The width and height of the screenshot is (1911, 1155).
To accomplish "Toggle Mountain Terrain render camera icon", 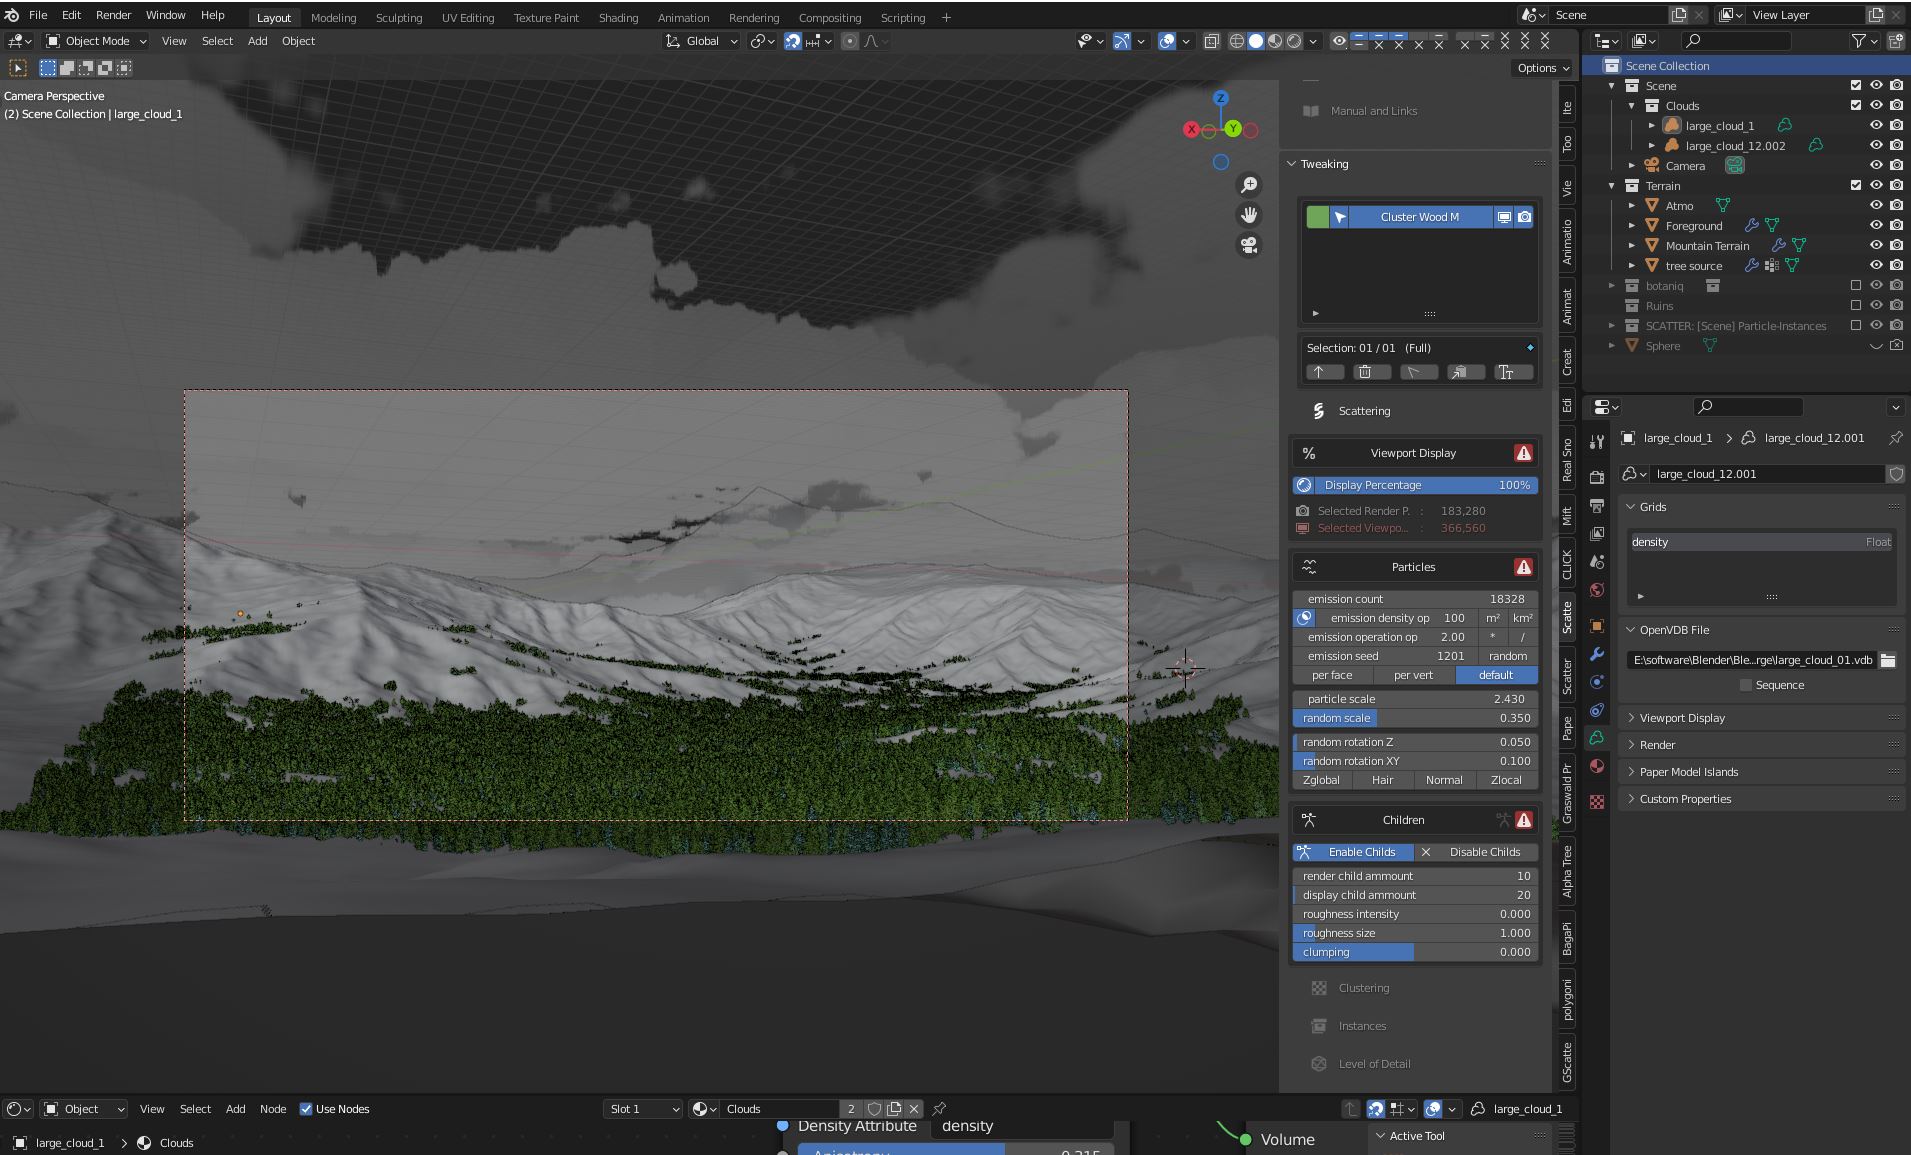I will 1896,246.
